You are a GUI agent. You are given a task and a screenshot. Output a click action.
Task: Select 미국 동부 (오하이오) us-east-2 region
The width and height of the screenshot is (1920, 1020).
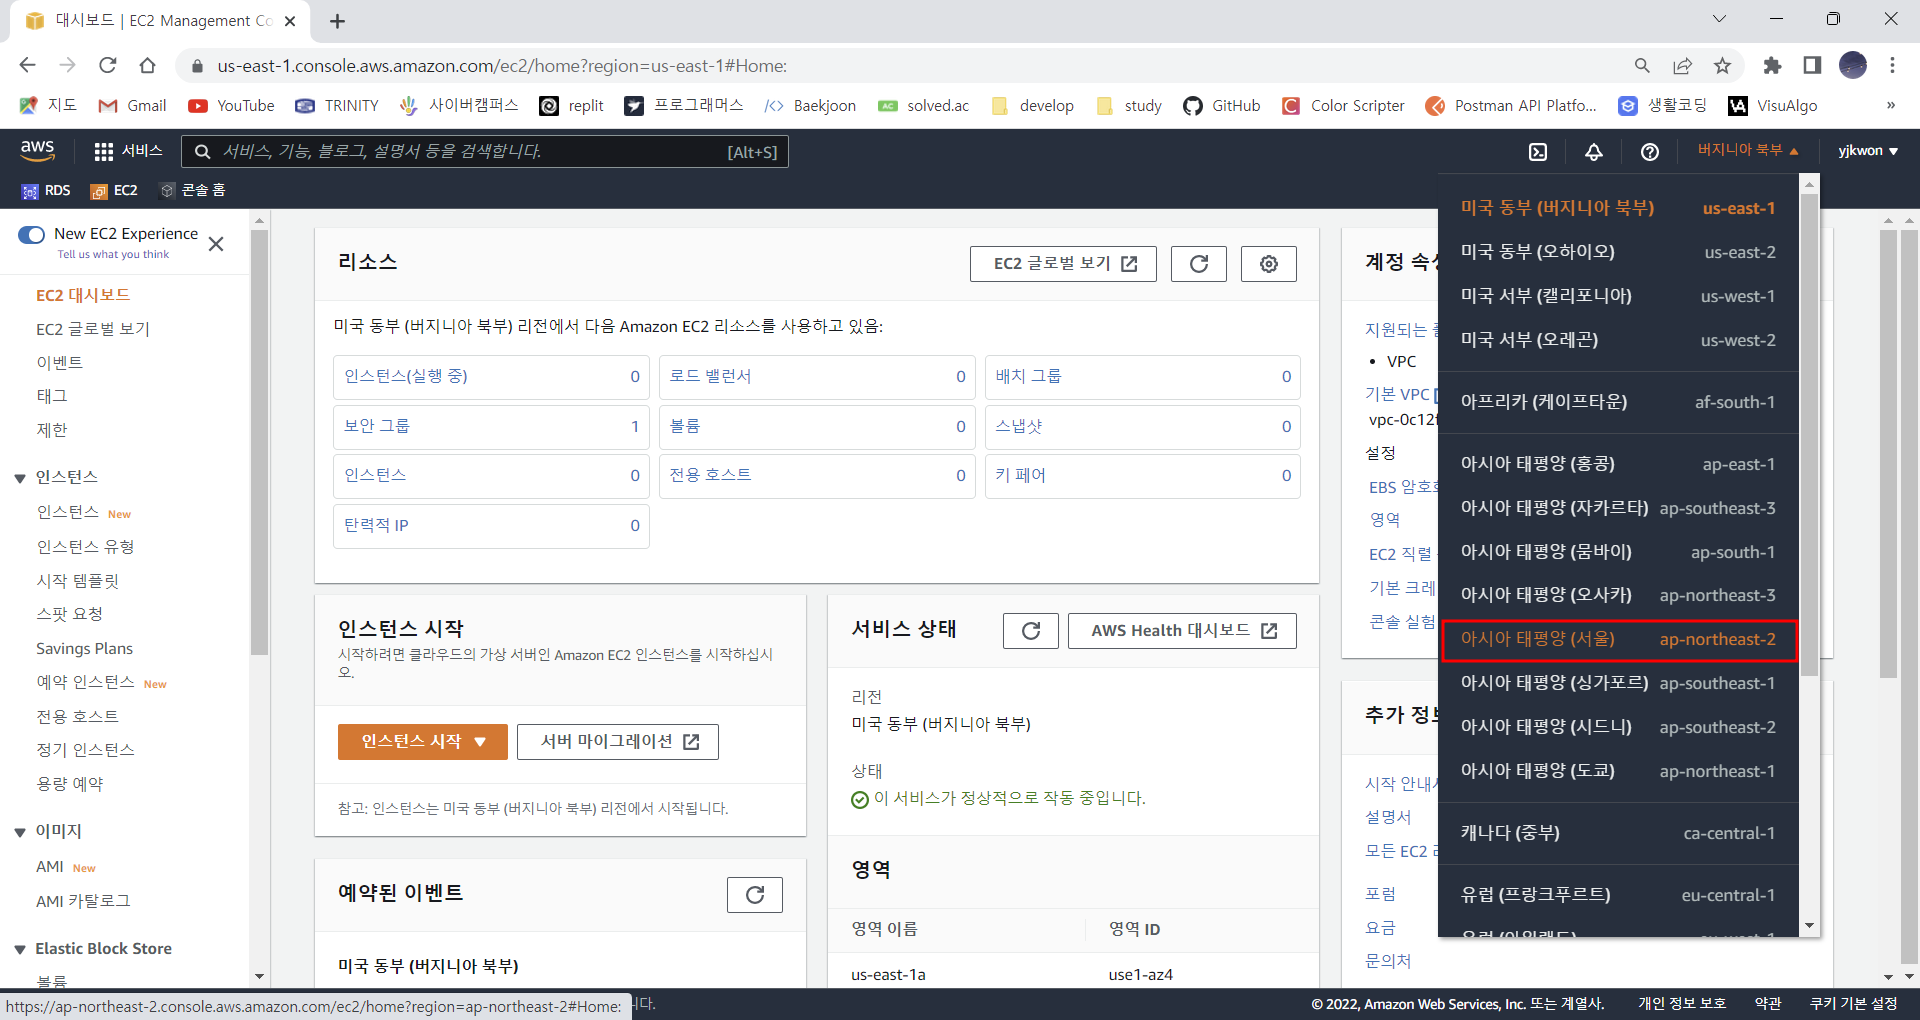[1619, 252]
